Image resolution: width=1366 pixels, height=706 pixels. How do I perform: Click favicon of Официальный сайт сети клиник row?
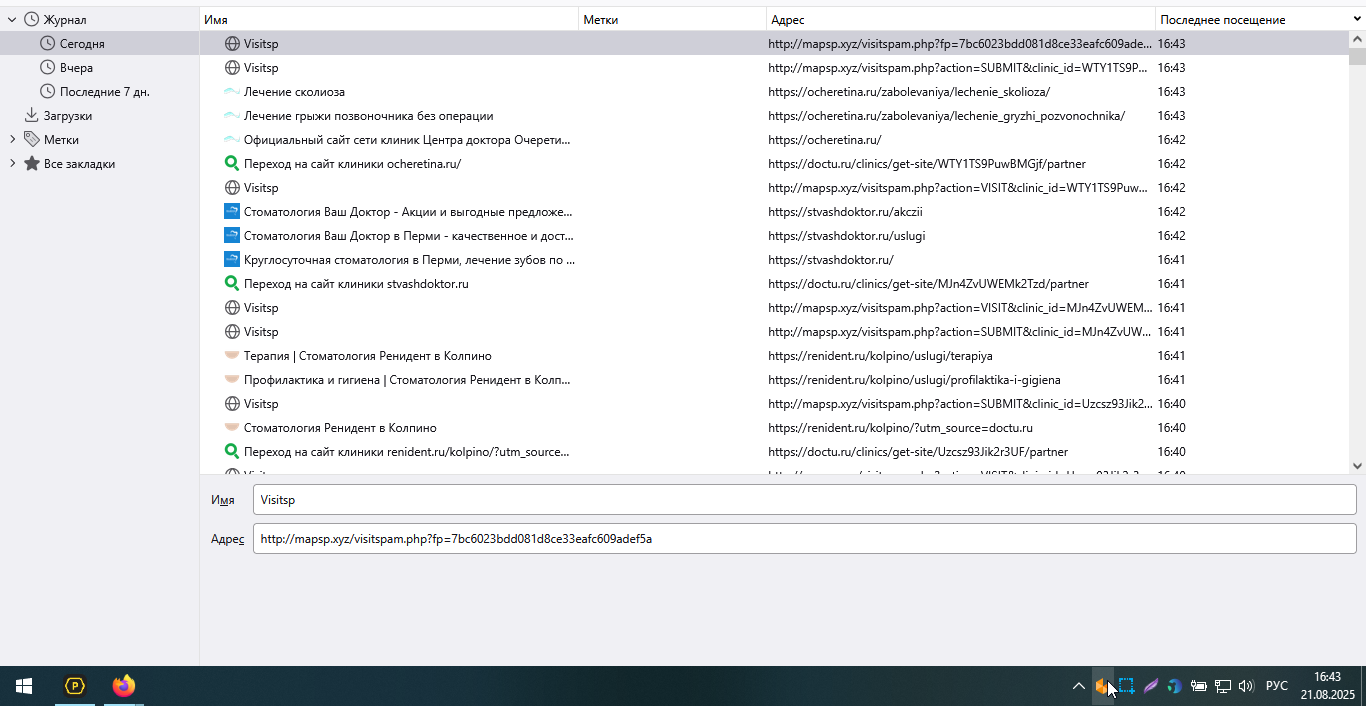click(232, 139)
